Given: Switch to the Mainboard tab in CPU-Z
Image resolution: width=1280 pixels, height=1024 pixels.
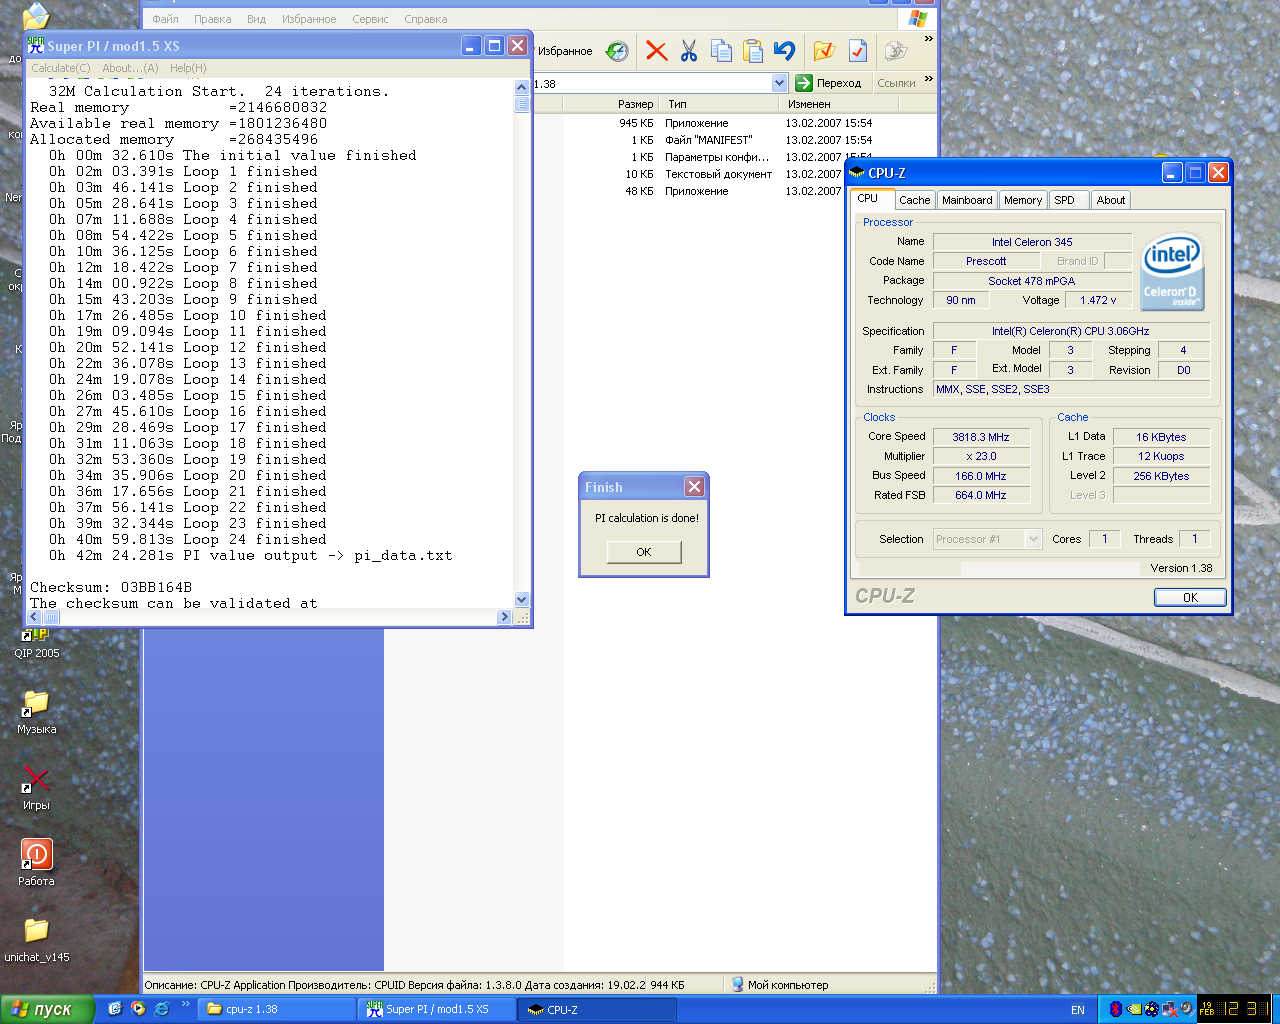Looking at the screenshot, I should click(967, 200).
